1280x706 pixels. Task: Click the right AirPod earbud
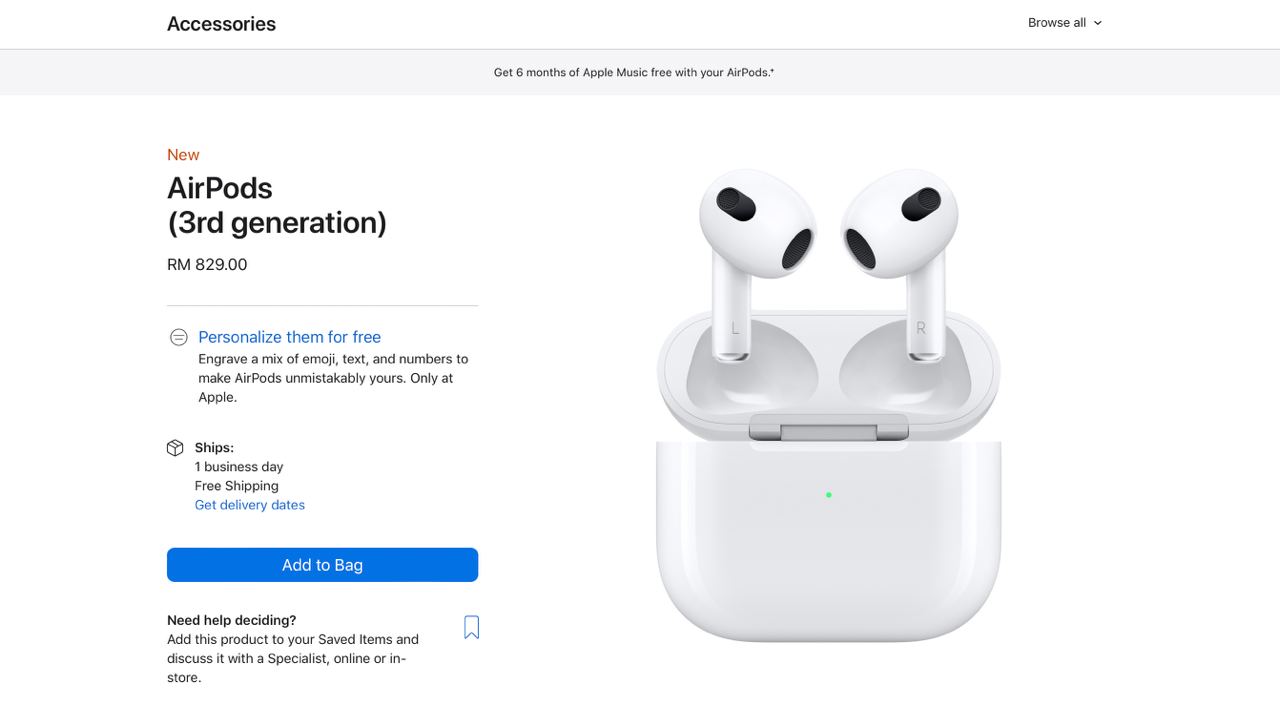coord(904,262)
